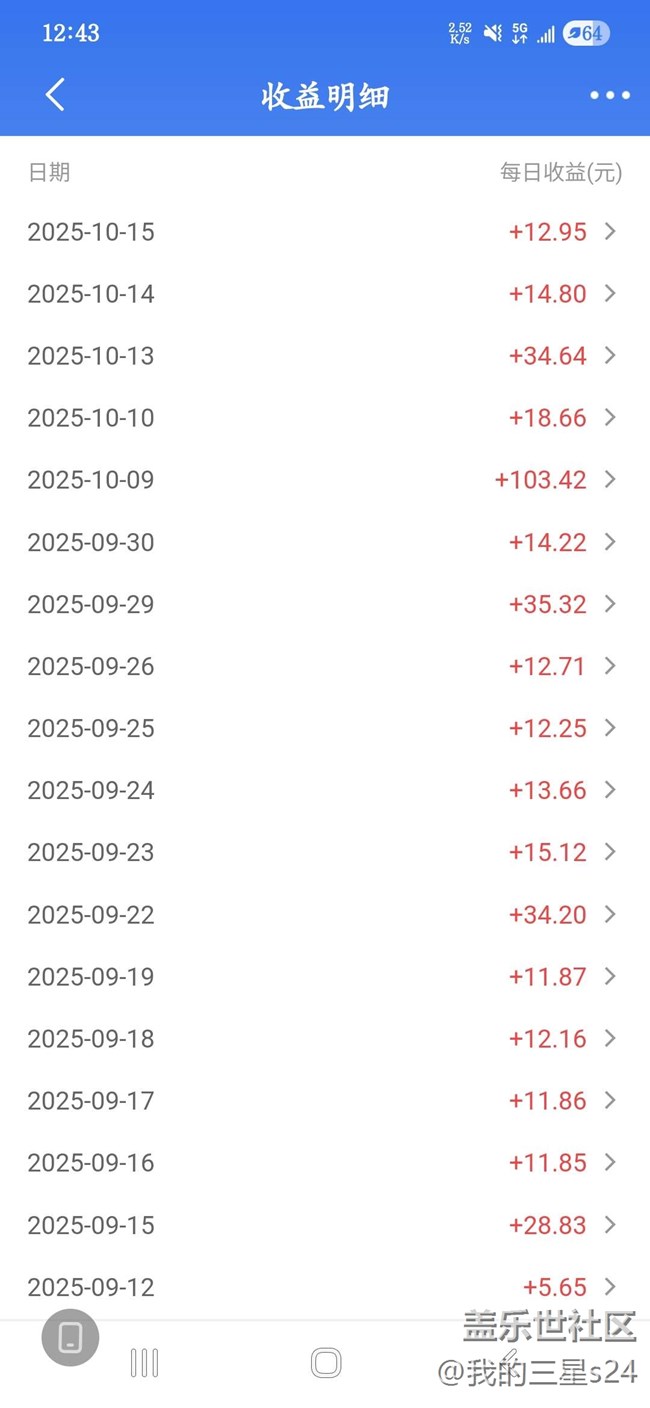
Task: Tap the 每日收益(元) column header
Action: coord(561,172)
